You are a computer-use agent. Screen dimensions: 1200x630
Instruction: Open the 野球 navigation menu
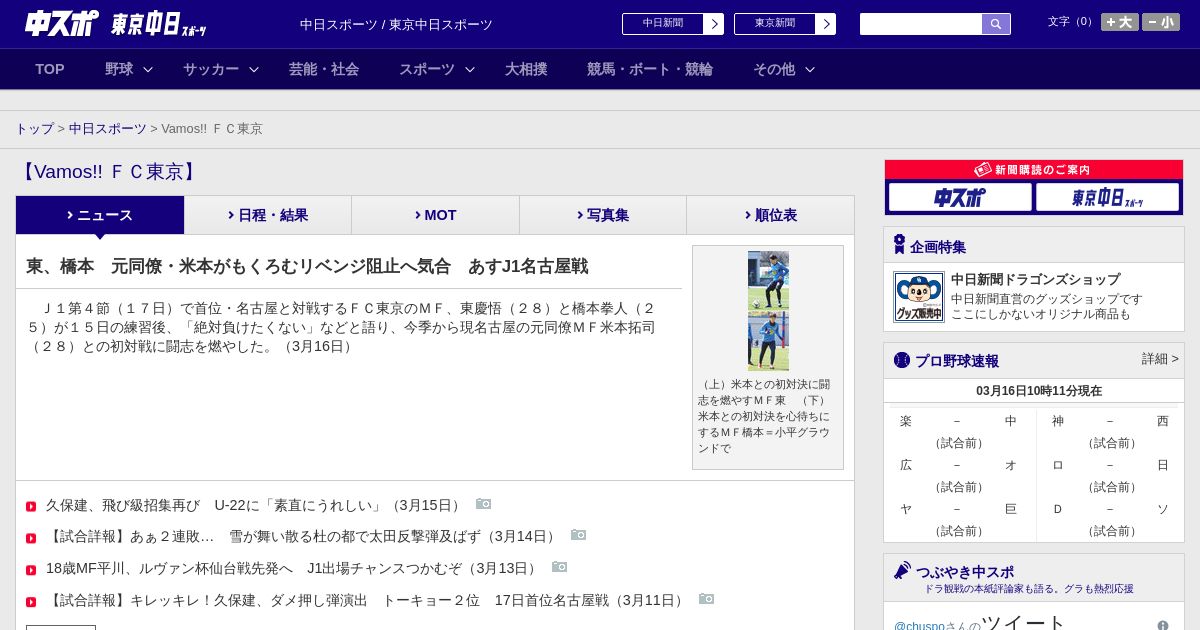[x=119, y=69]
